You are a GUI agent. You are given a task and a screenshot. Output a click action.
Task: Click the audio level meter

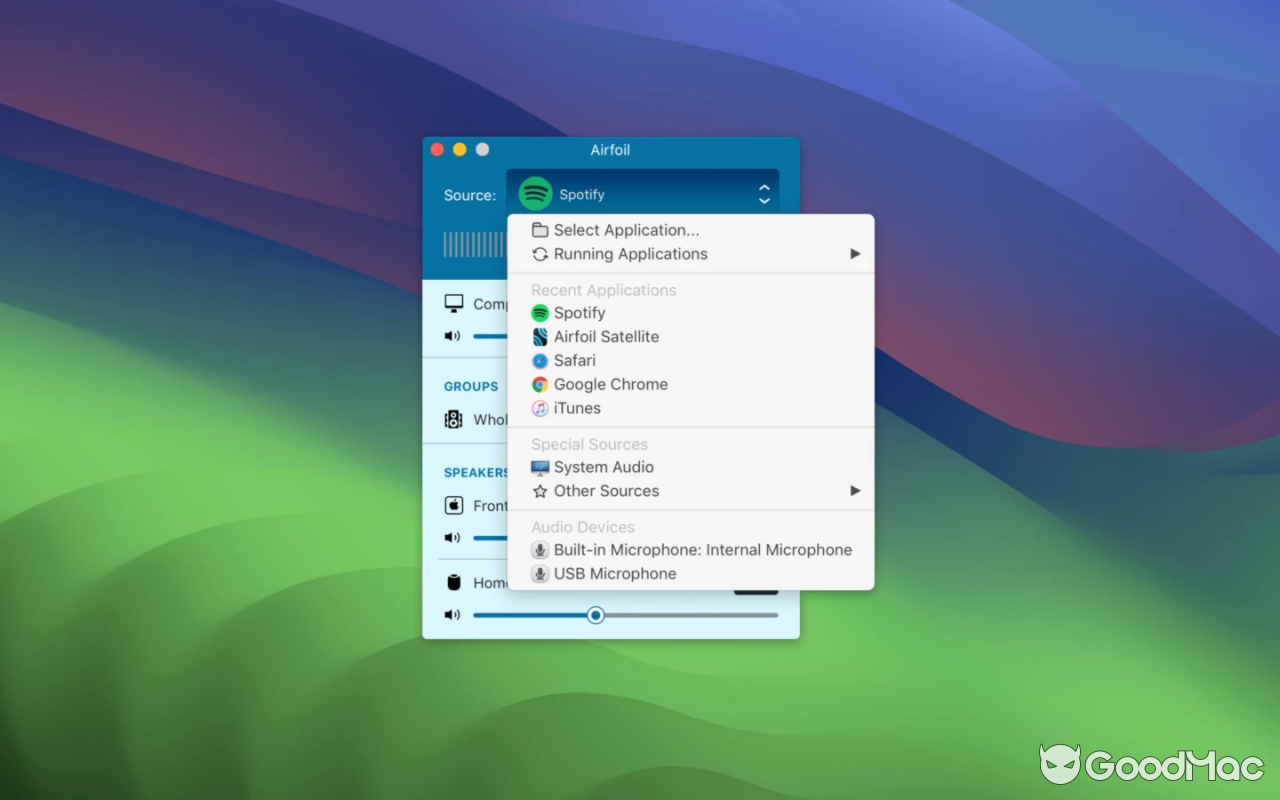coord(472,245)
